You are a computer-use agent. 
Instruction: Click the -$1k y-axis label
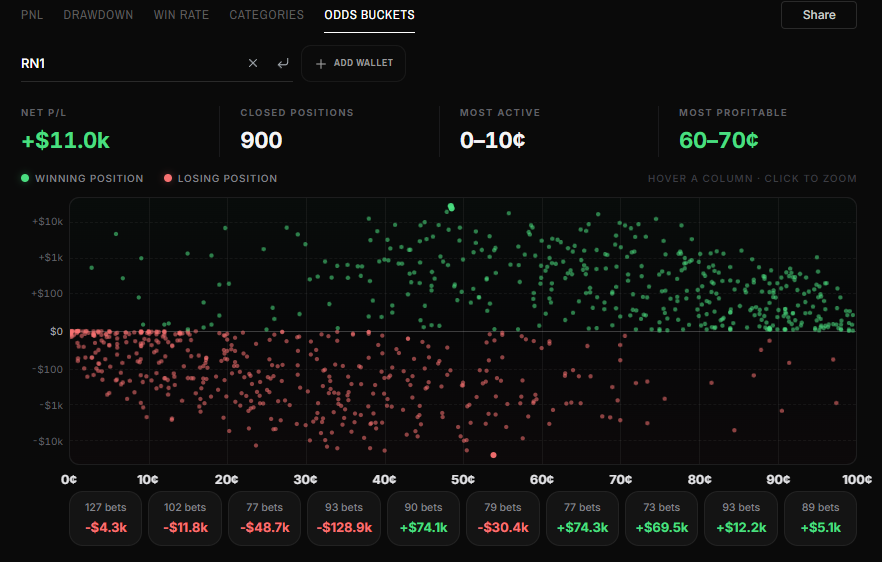click(x=51, y=406)
